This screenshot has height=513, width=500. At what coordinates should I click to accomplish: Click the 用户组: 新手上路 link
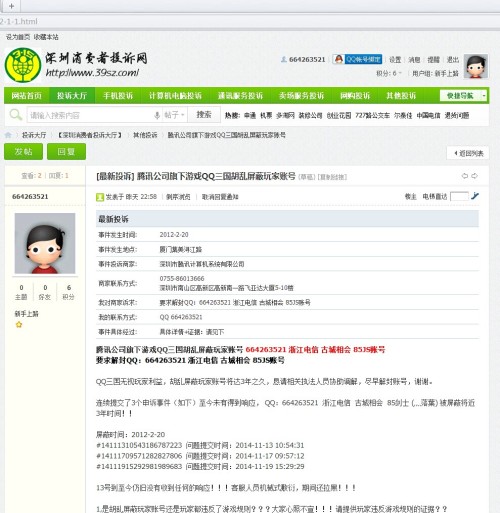(x=435, y=73)
